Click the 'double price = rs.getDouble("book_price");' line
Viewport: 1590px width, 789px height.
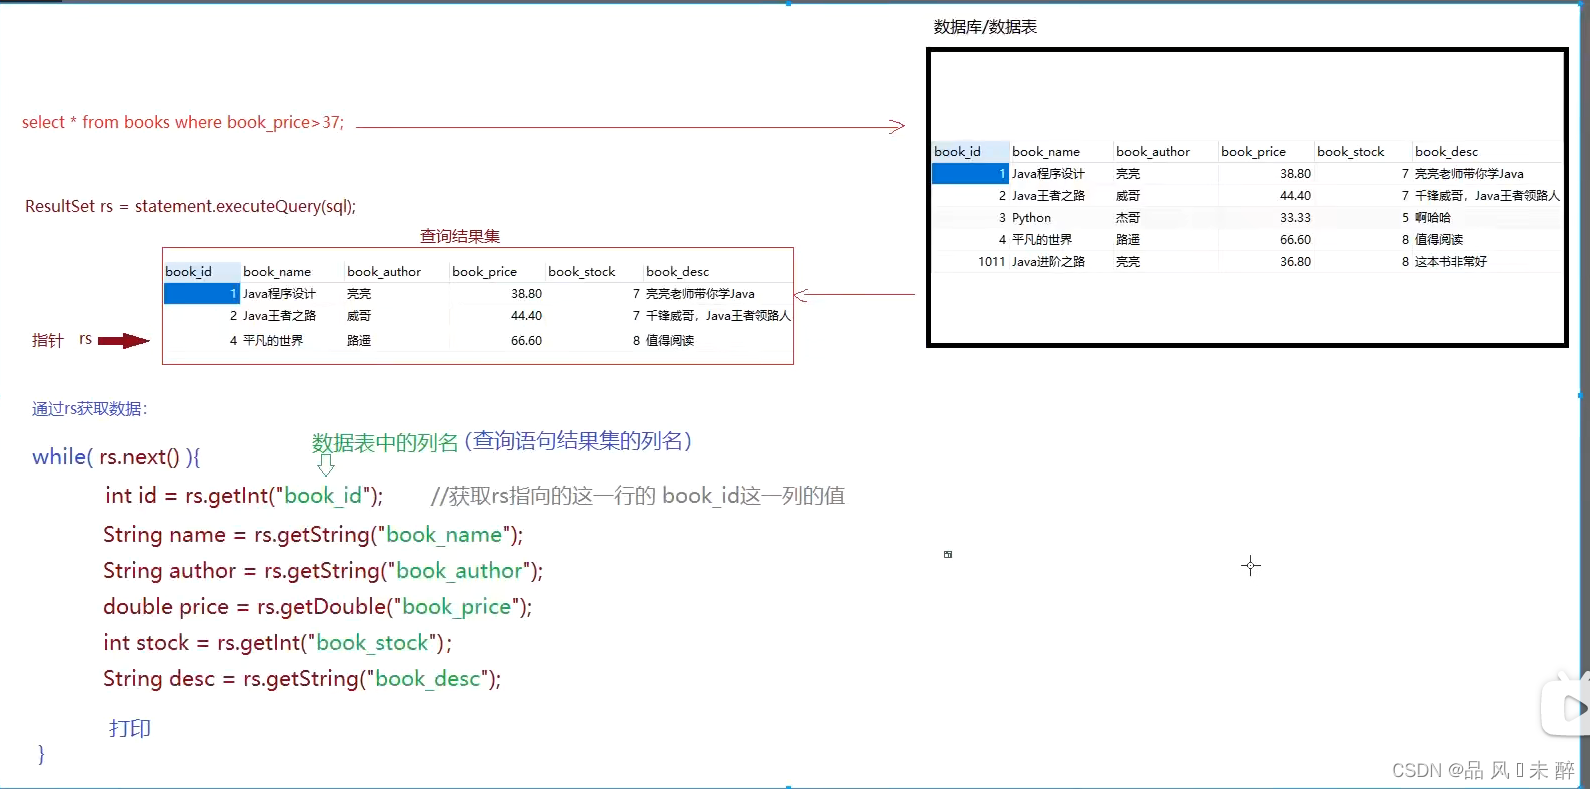pyautogui.click(x=317, y=607)
